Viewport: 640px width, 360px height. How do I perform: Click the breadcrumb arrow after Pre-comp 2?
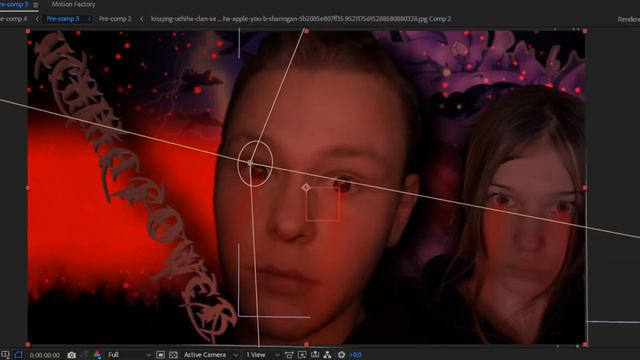point(142,19)
